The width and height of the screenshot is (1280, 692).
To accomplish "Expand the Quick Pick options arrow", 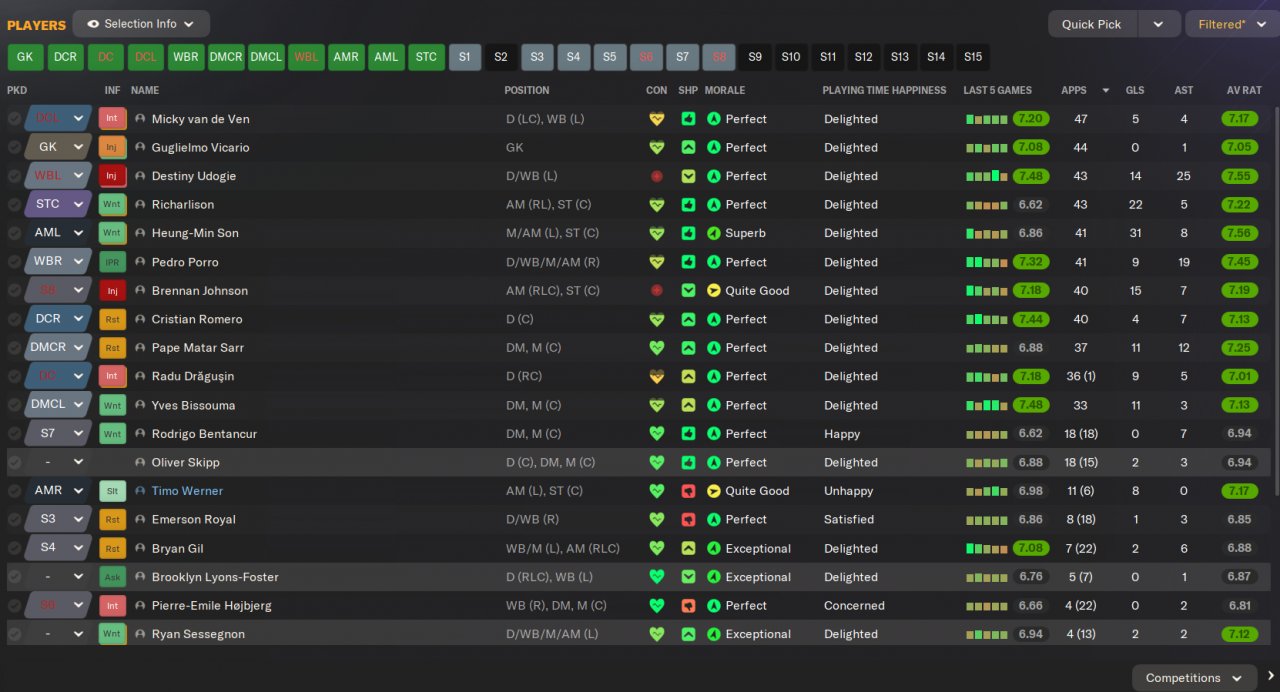I will pos(1158,24).
